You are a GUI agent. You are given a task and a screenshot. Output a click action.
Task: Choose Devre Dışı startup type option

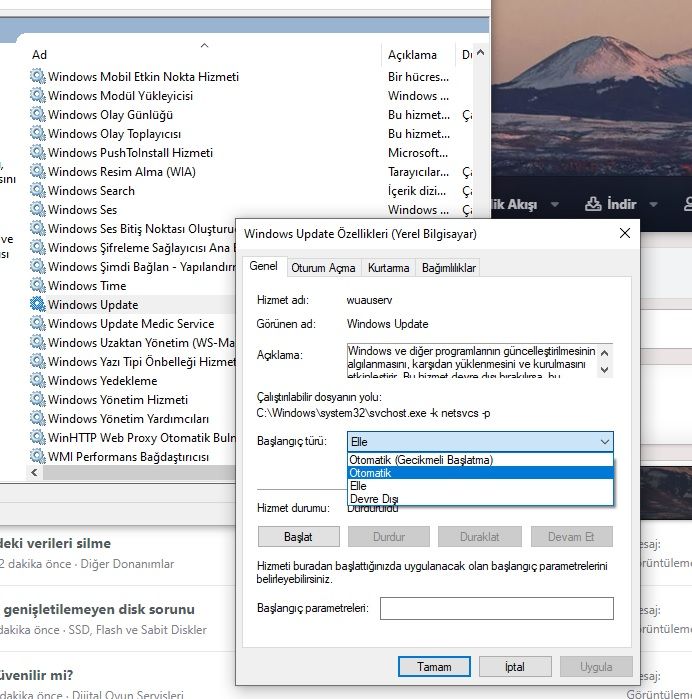click(480, 499)
